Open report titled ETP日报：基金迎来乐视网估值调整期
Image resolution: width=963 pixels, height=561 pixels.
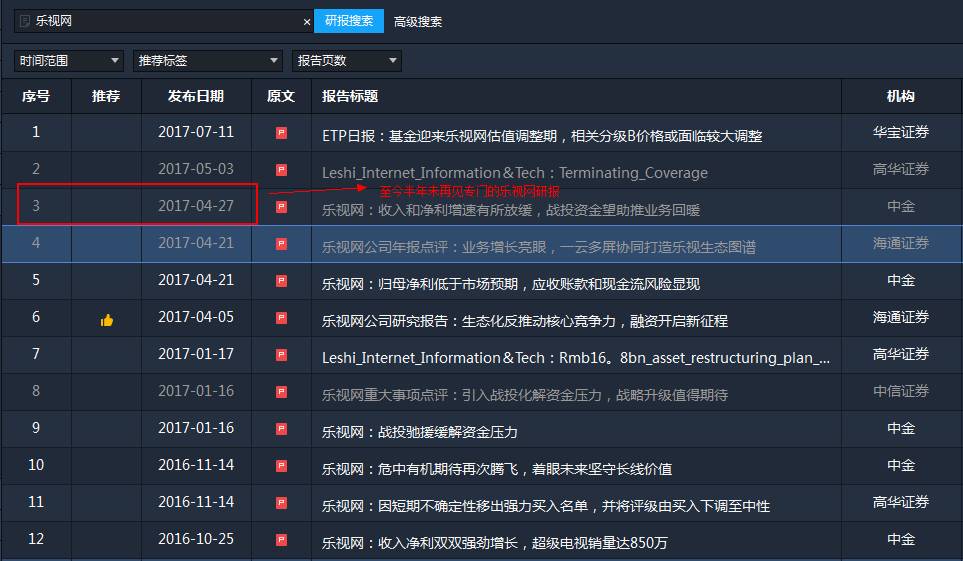(542, 136)
